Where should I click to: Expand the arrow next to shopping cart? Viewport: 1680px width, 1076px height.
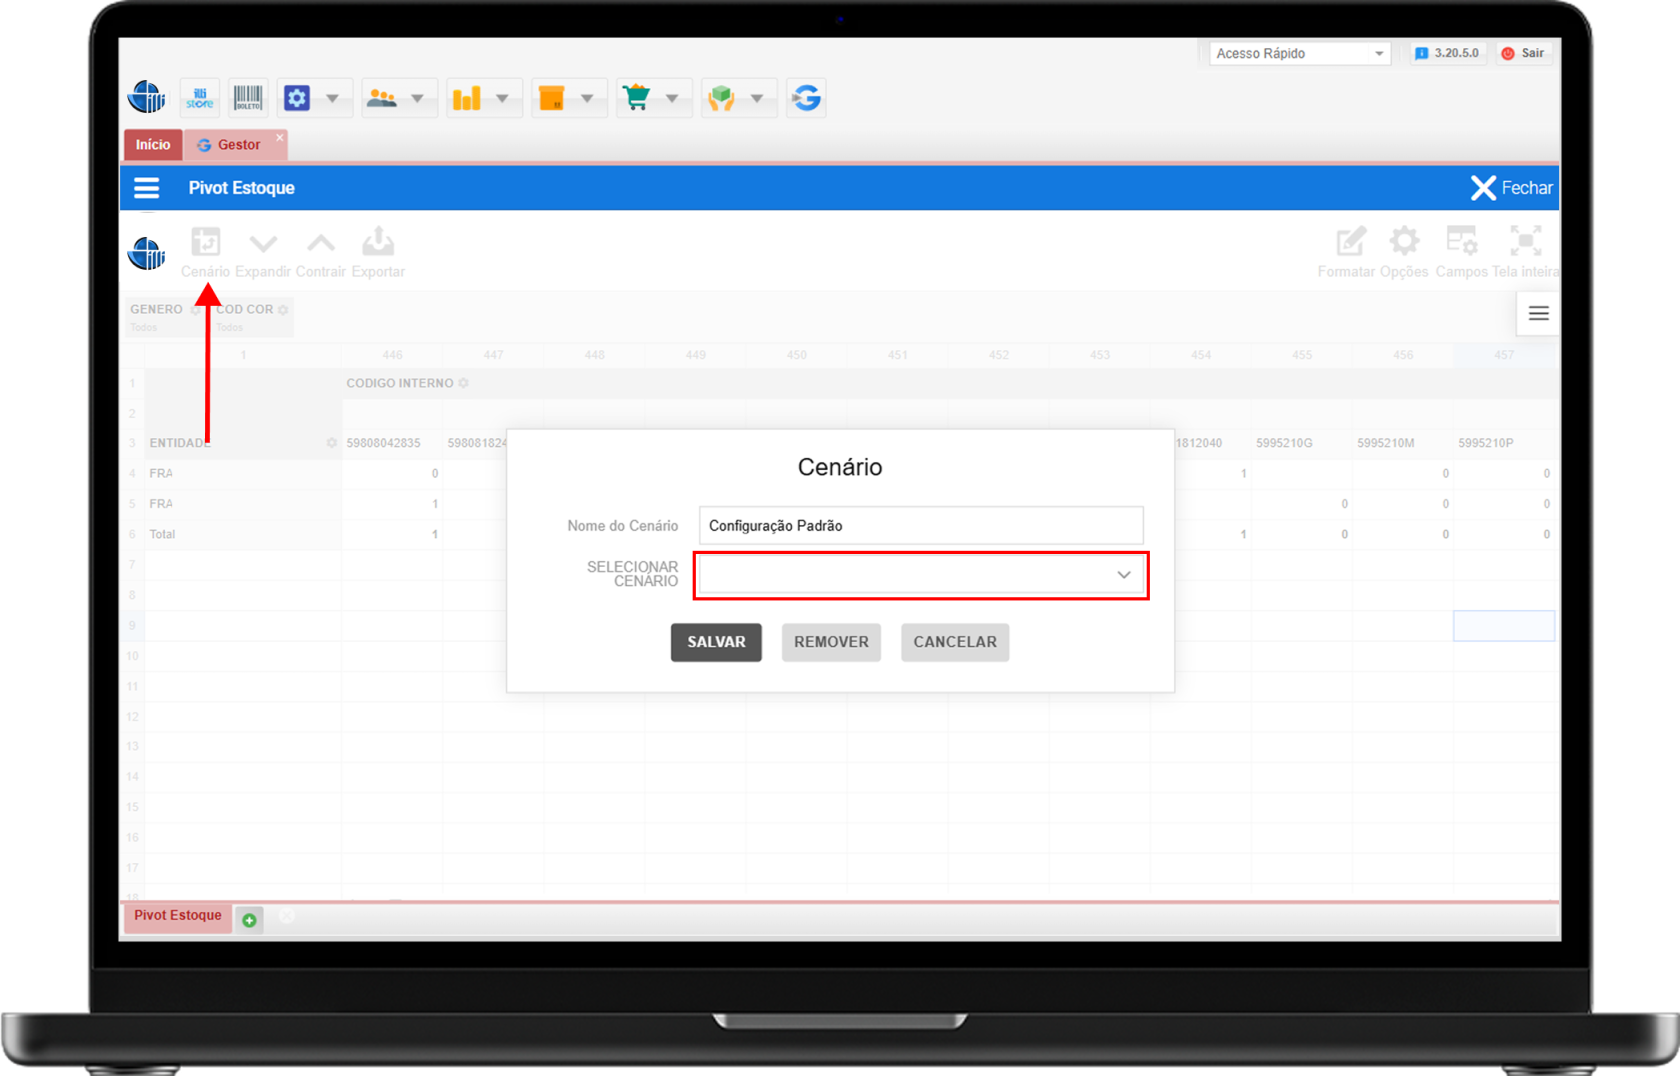(x=672, y=98)
